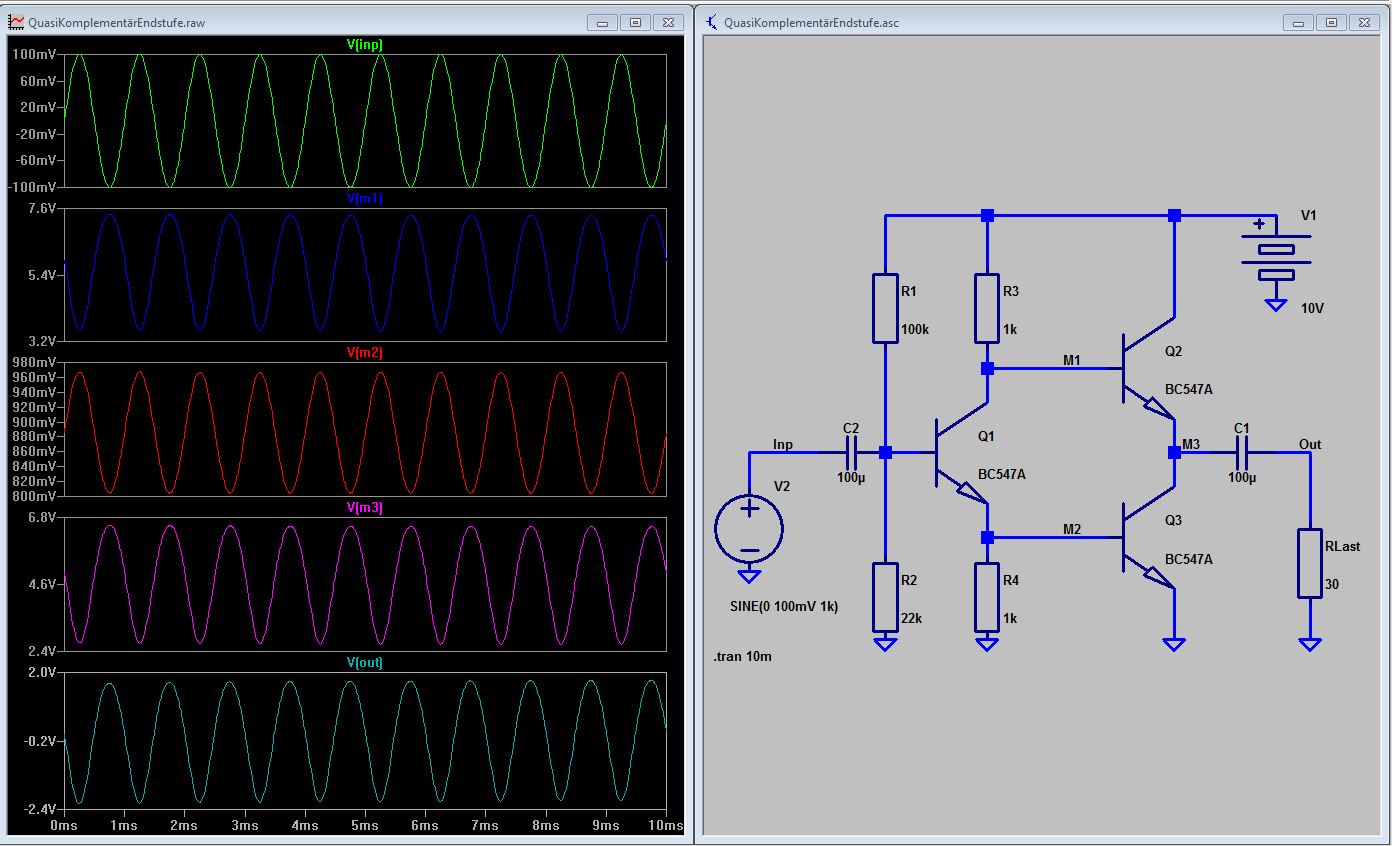Click the ground symbol under RLast
The width and height of the screenshot is (1393, 846).
coord(1310,644)
